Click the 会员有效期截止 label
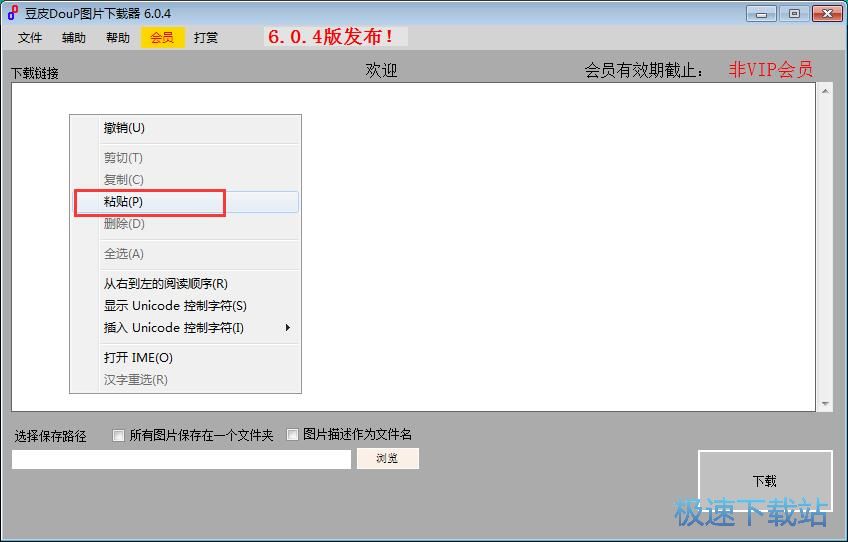The height and width of the screenshot is (542, 848). pyautogui.click(x=644, y=70)
